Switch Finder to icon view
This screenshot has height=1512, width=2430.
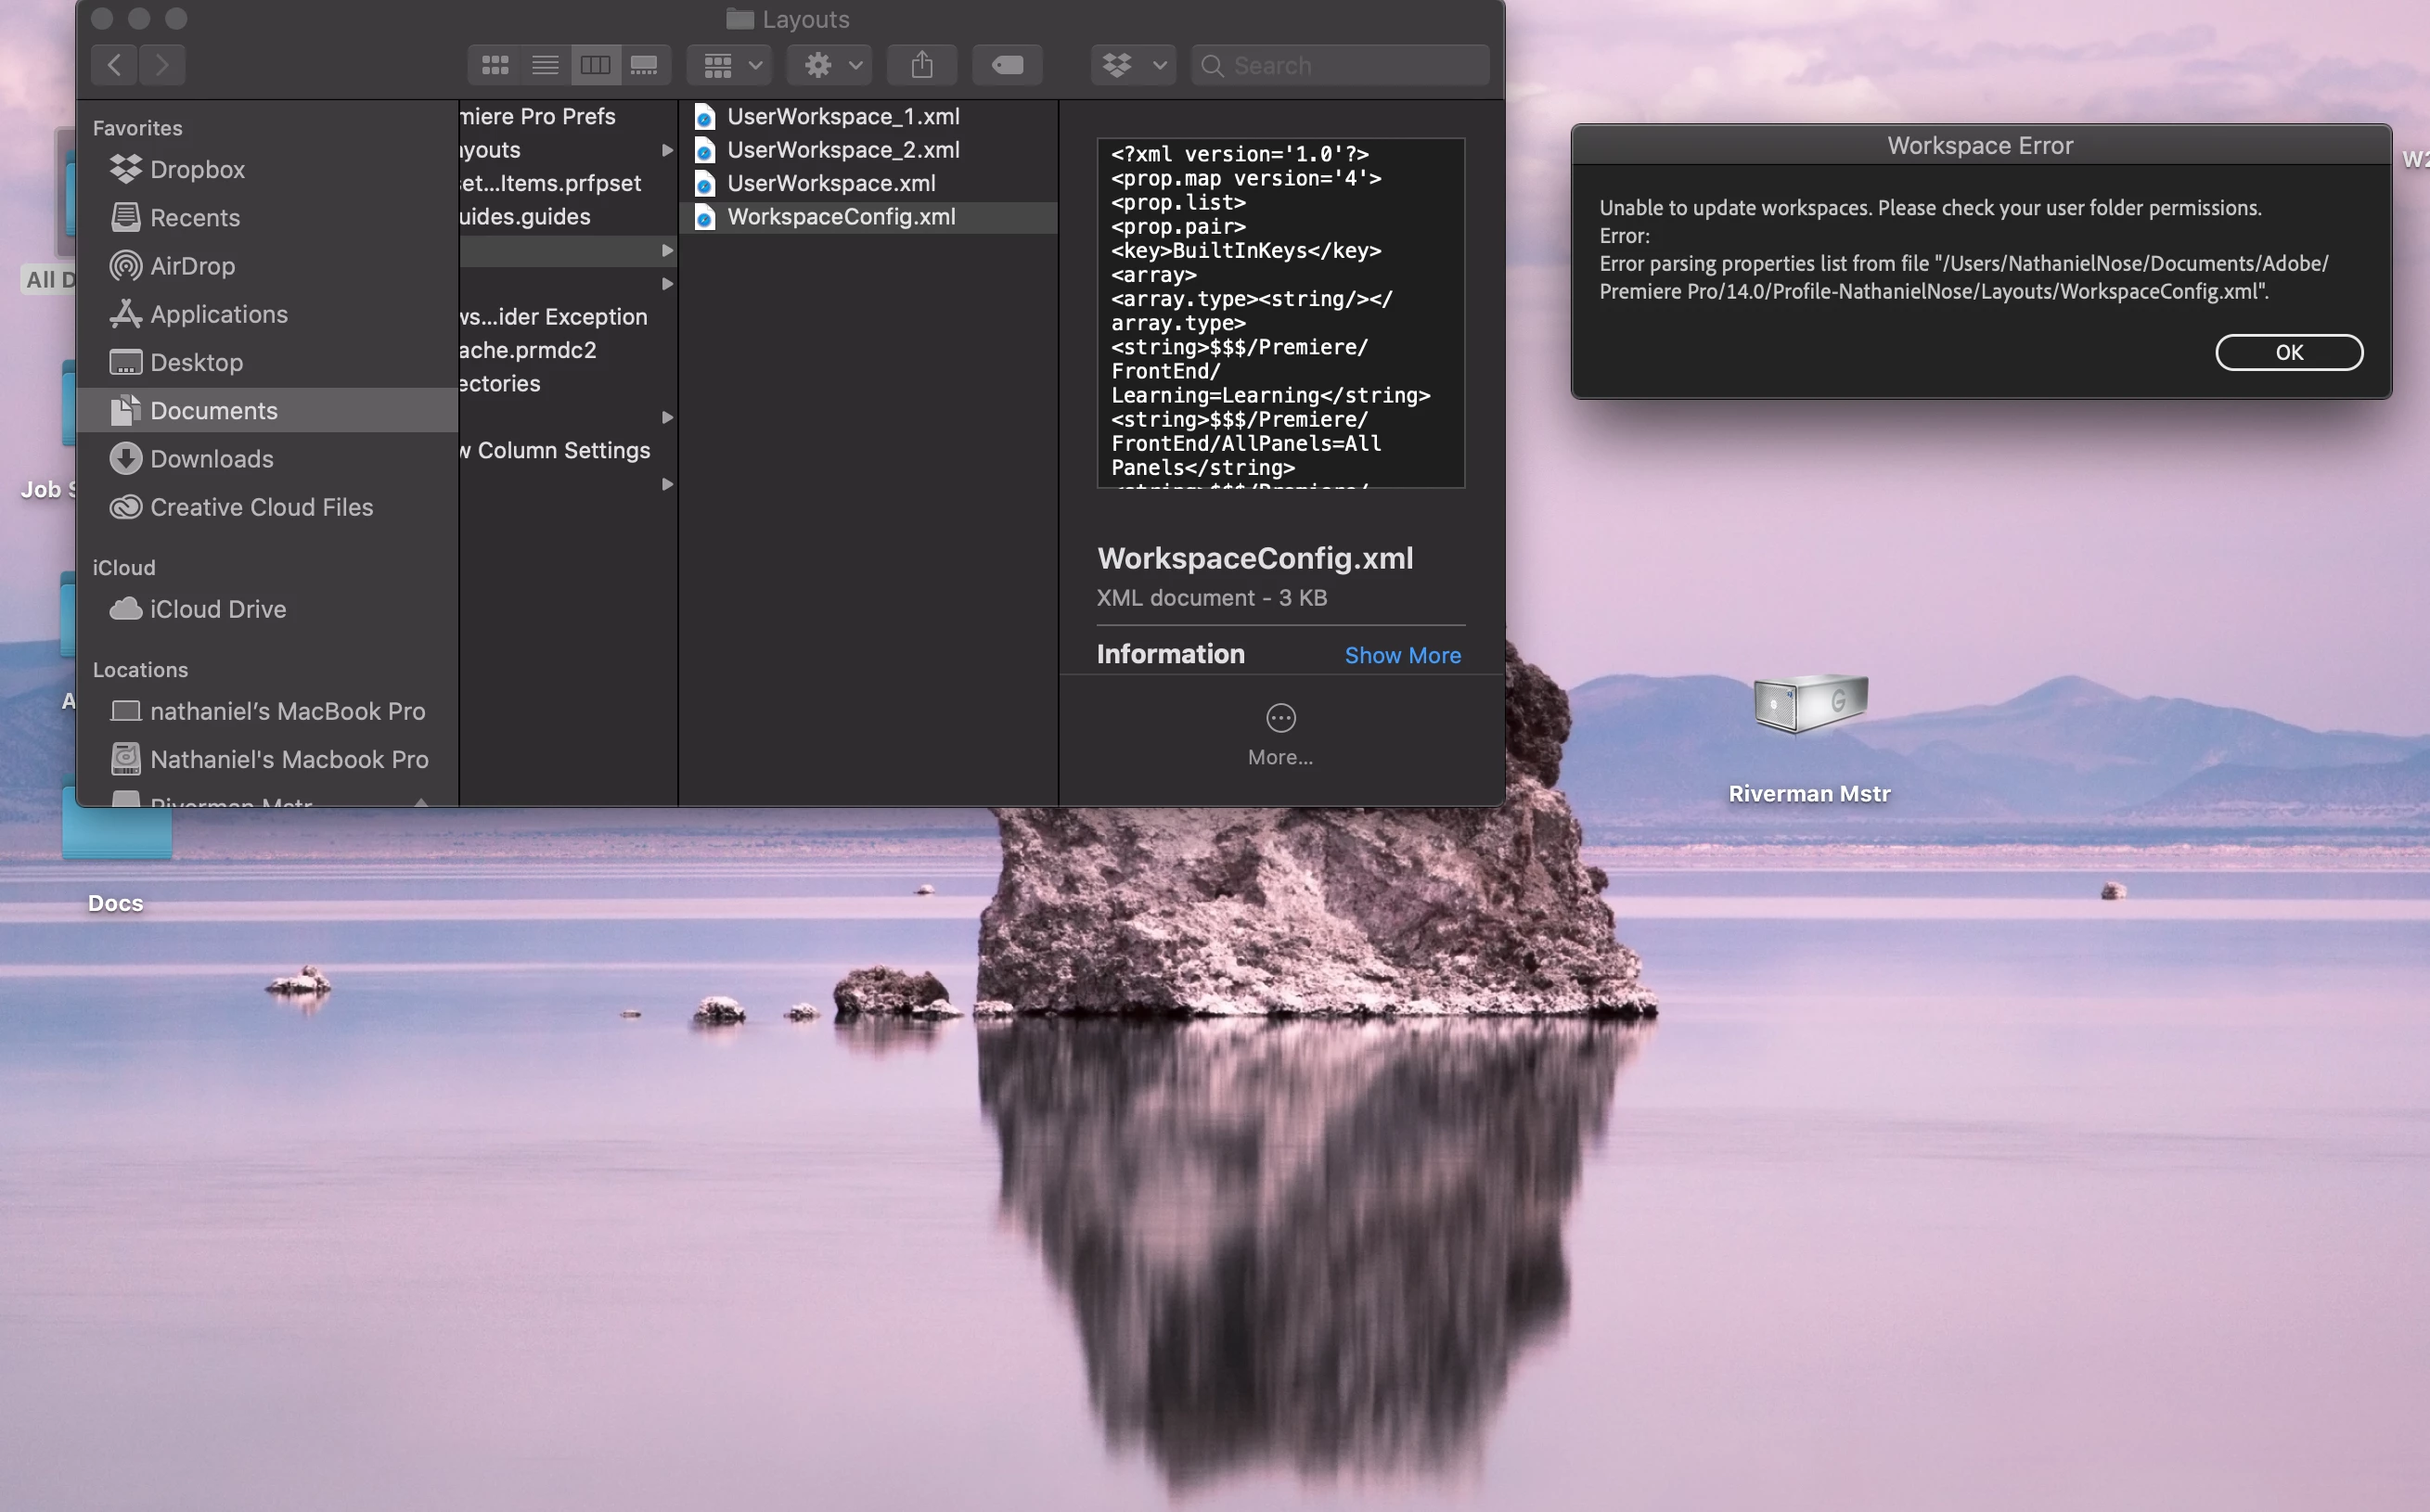coord(495,66)
